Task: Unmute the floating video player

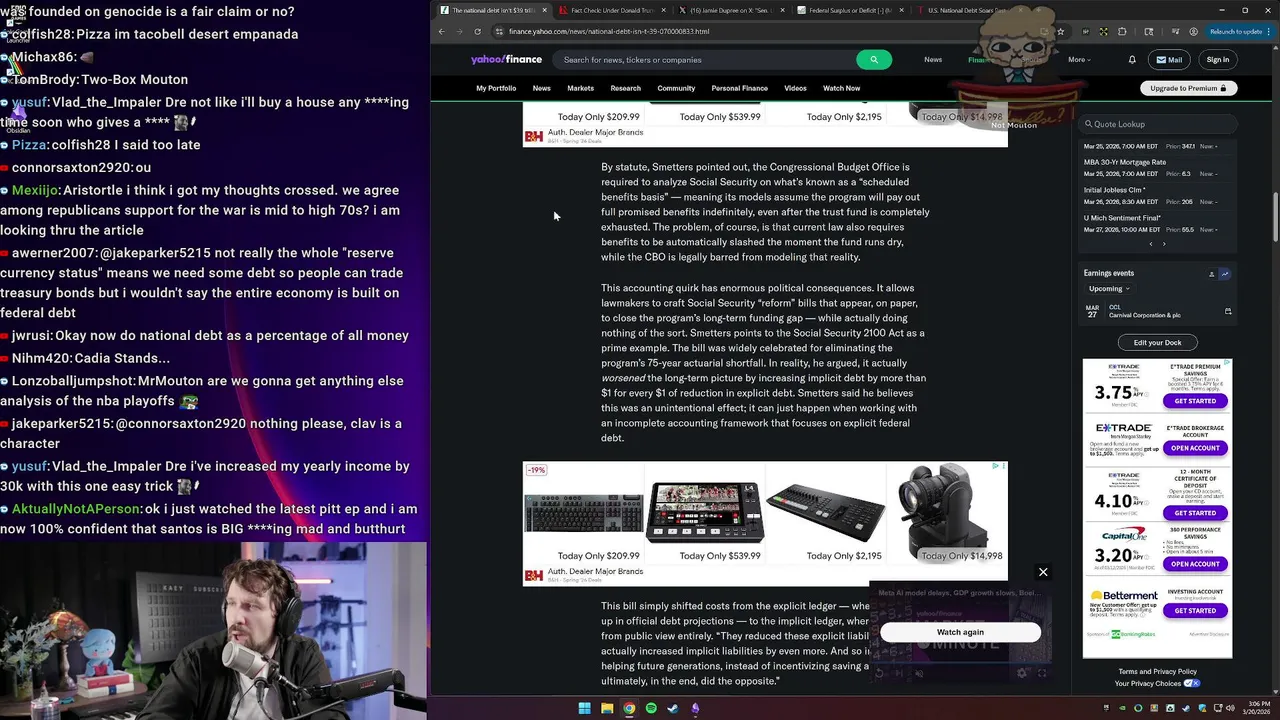Action: point(919,673)
